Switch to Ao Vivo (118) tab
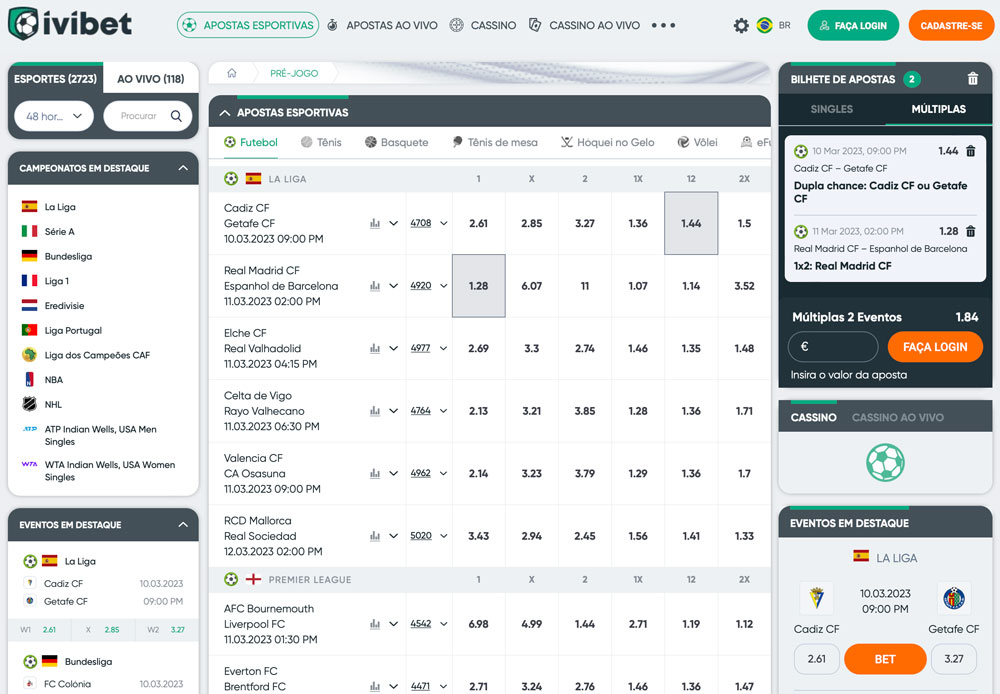This screenshot has height=694, width=1000. coord(151,79)
